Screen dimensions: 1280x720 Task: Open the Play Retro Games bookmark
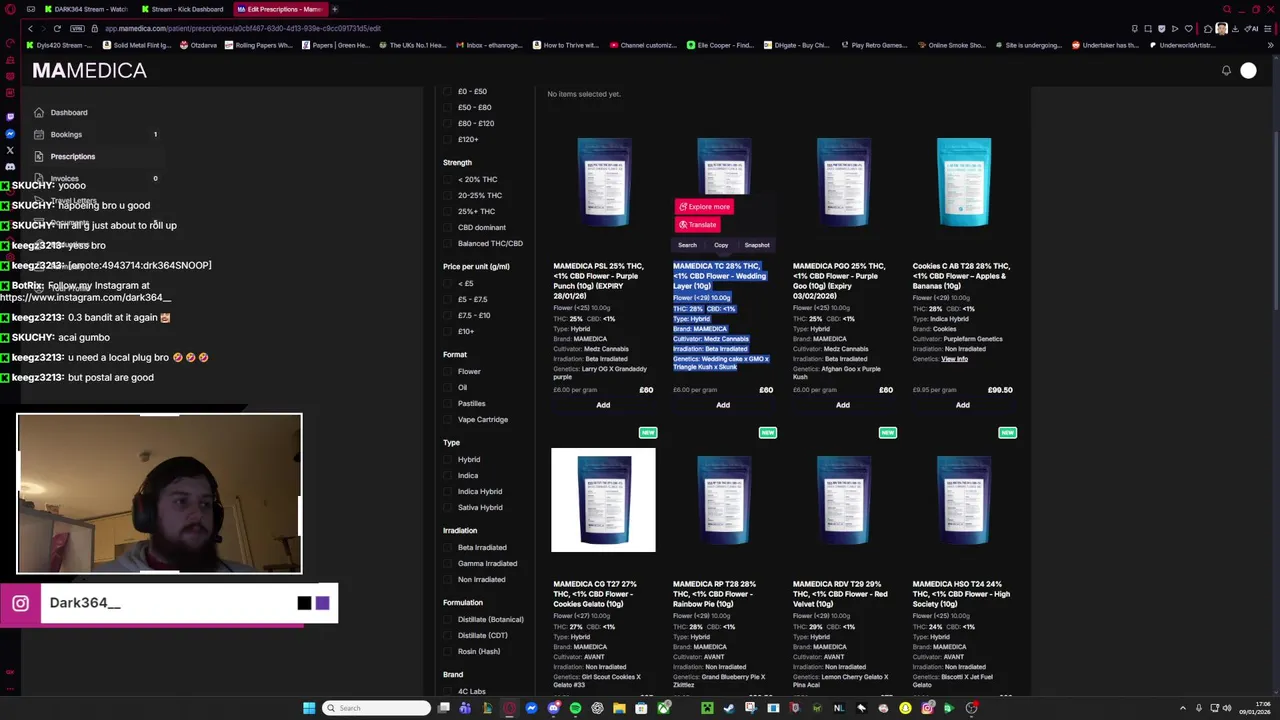click(874, 45)
